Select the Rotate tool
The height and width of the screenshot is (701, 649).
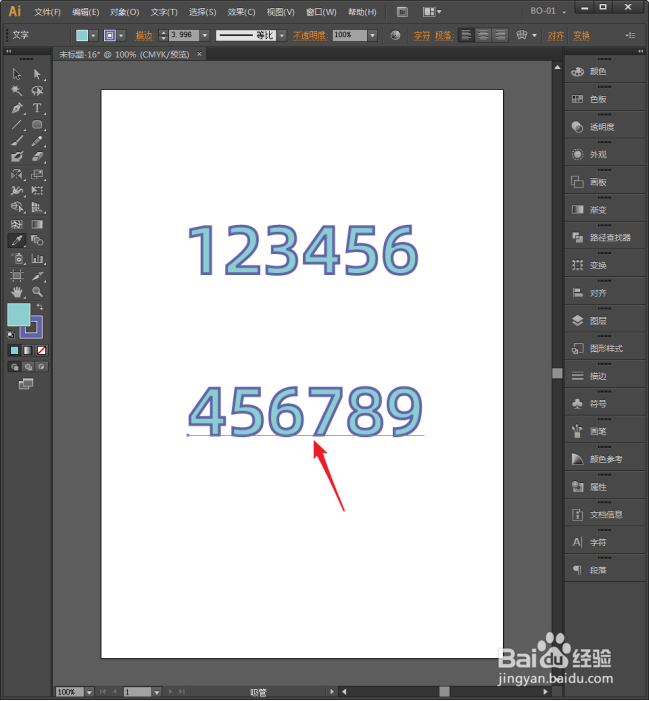[17, 174]
